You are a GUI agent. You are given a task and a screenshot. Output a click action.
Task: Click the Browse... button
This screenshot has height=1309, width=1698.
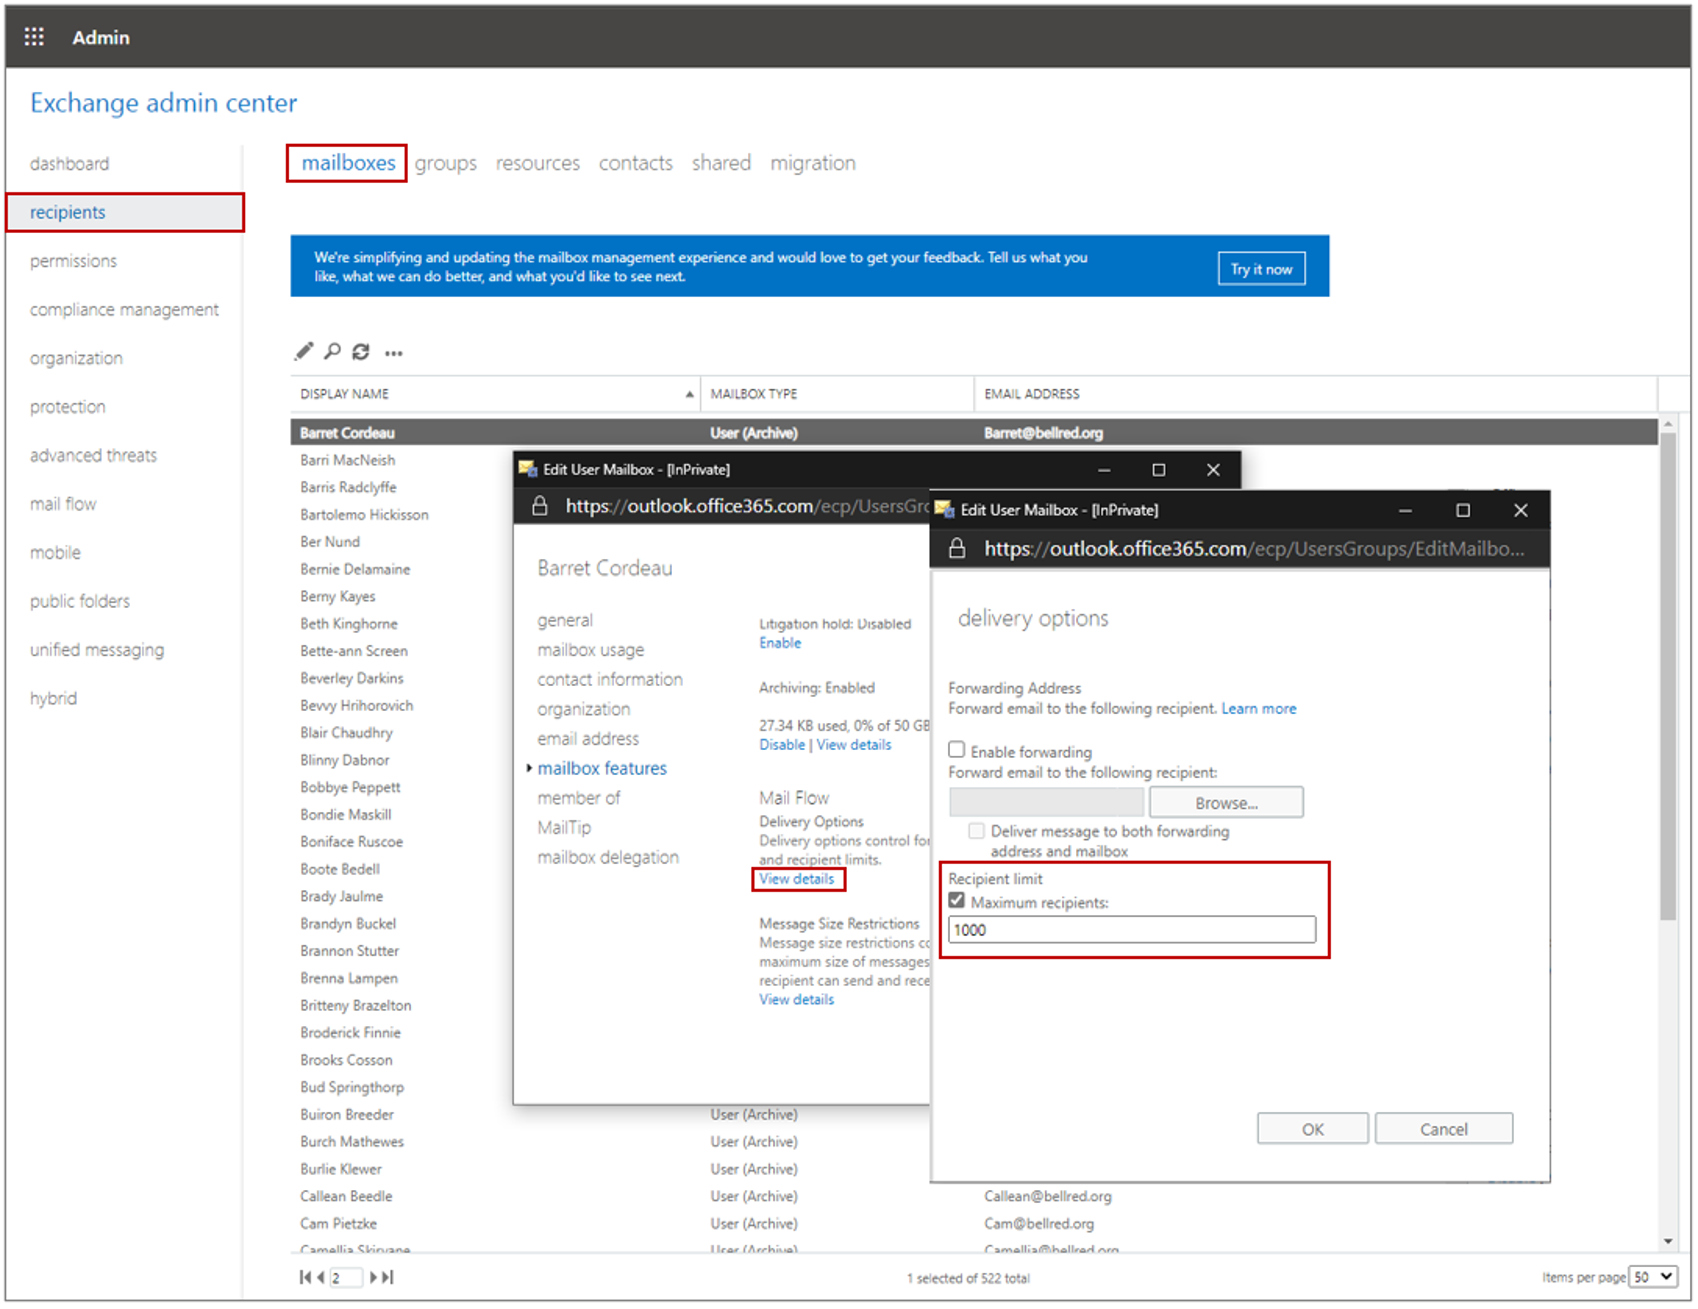pos(1226,803)
